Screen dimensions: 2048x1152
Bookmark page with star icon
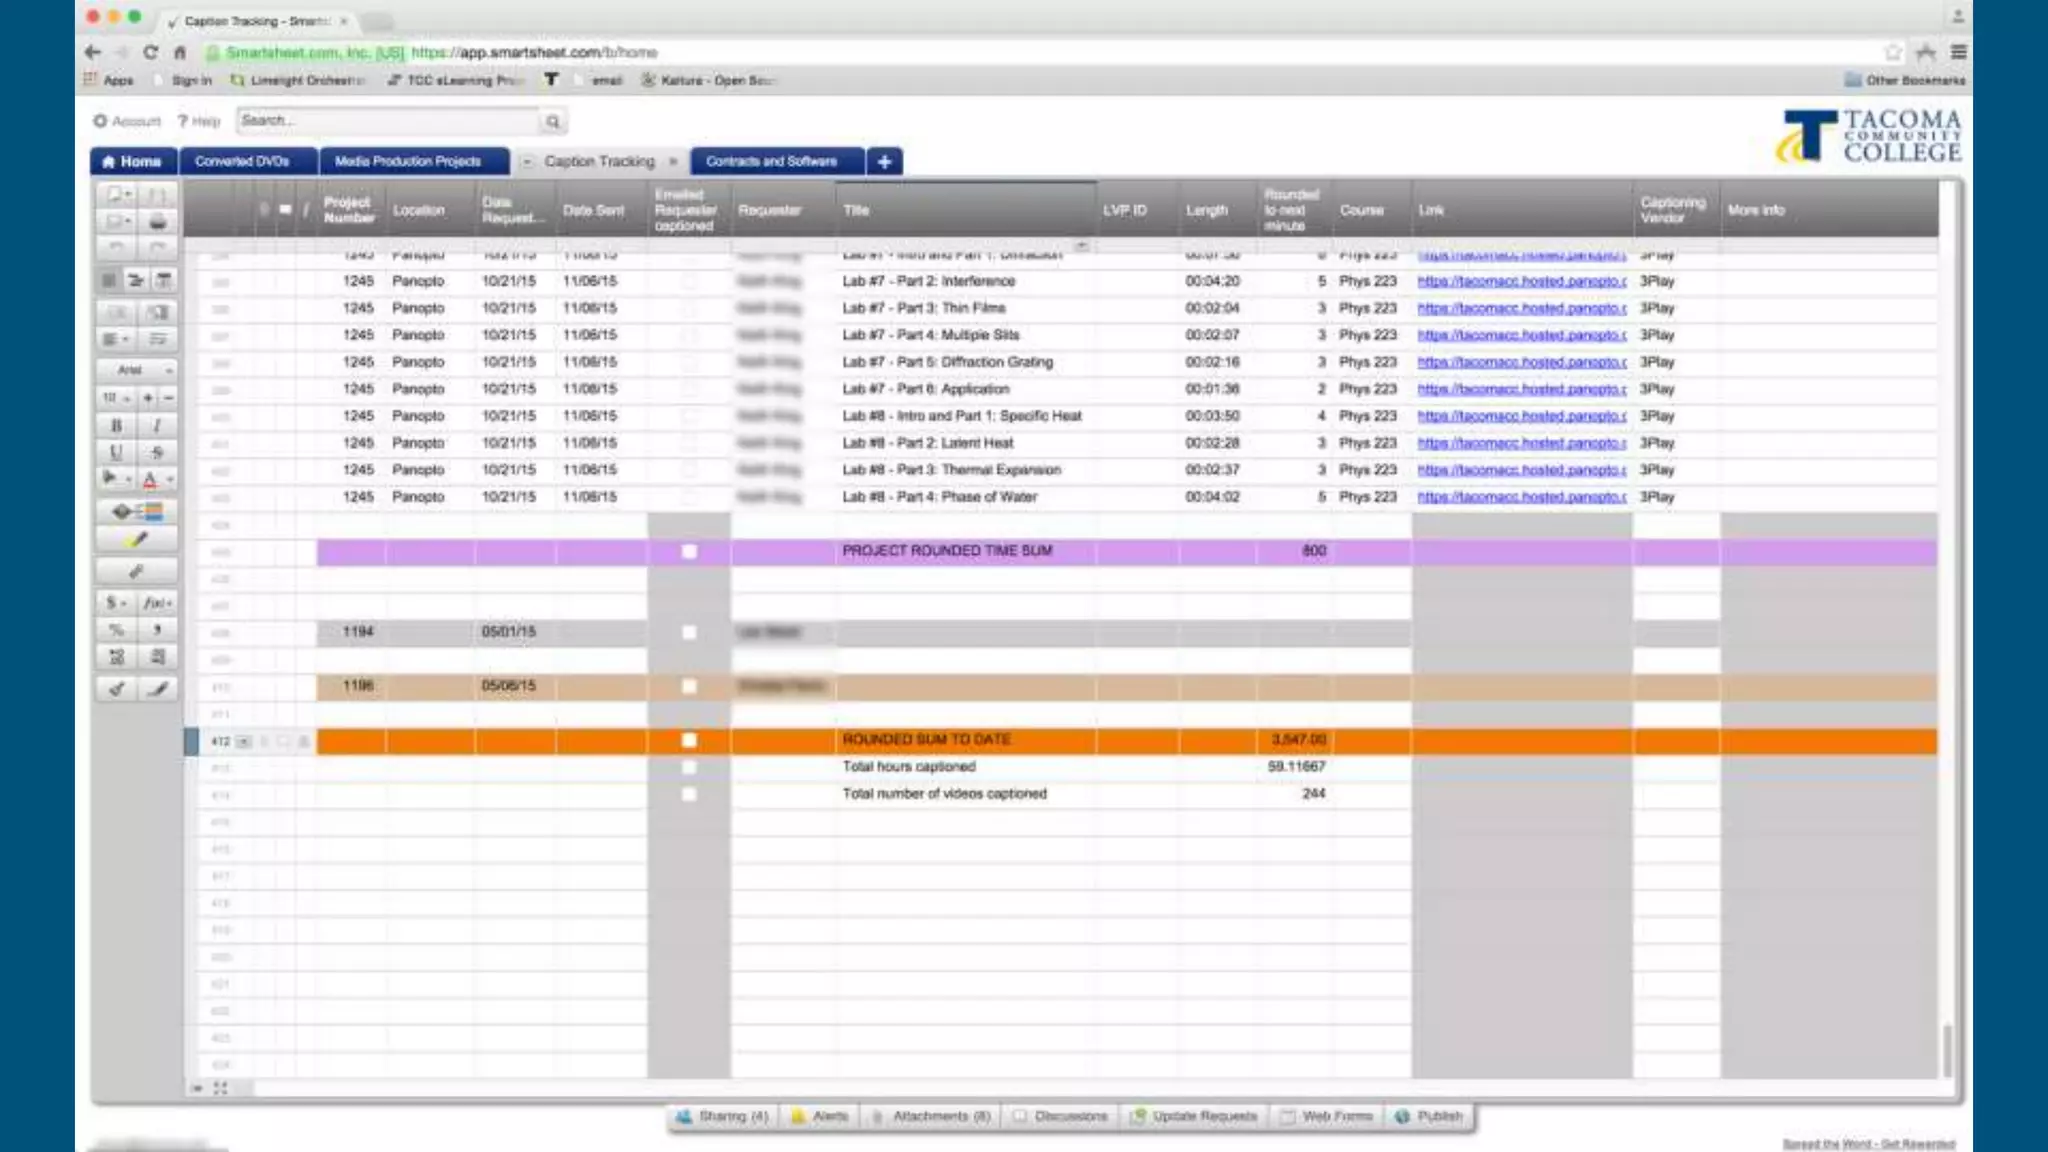pyautogui.click(x=1893, y=52)
